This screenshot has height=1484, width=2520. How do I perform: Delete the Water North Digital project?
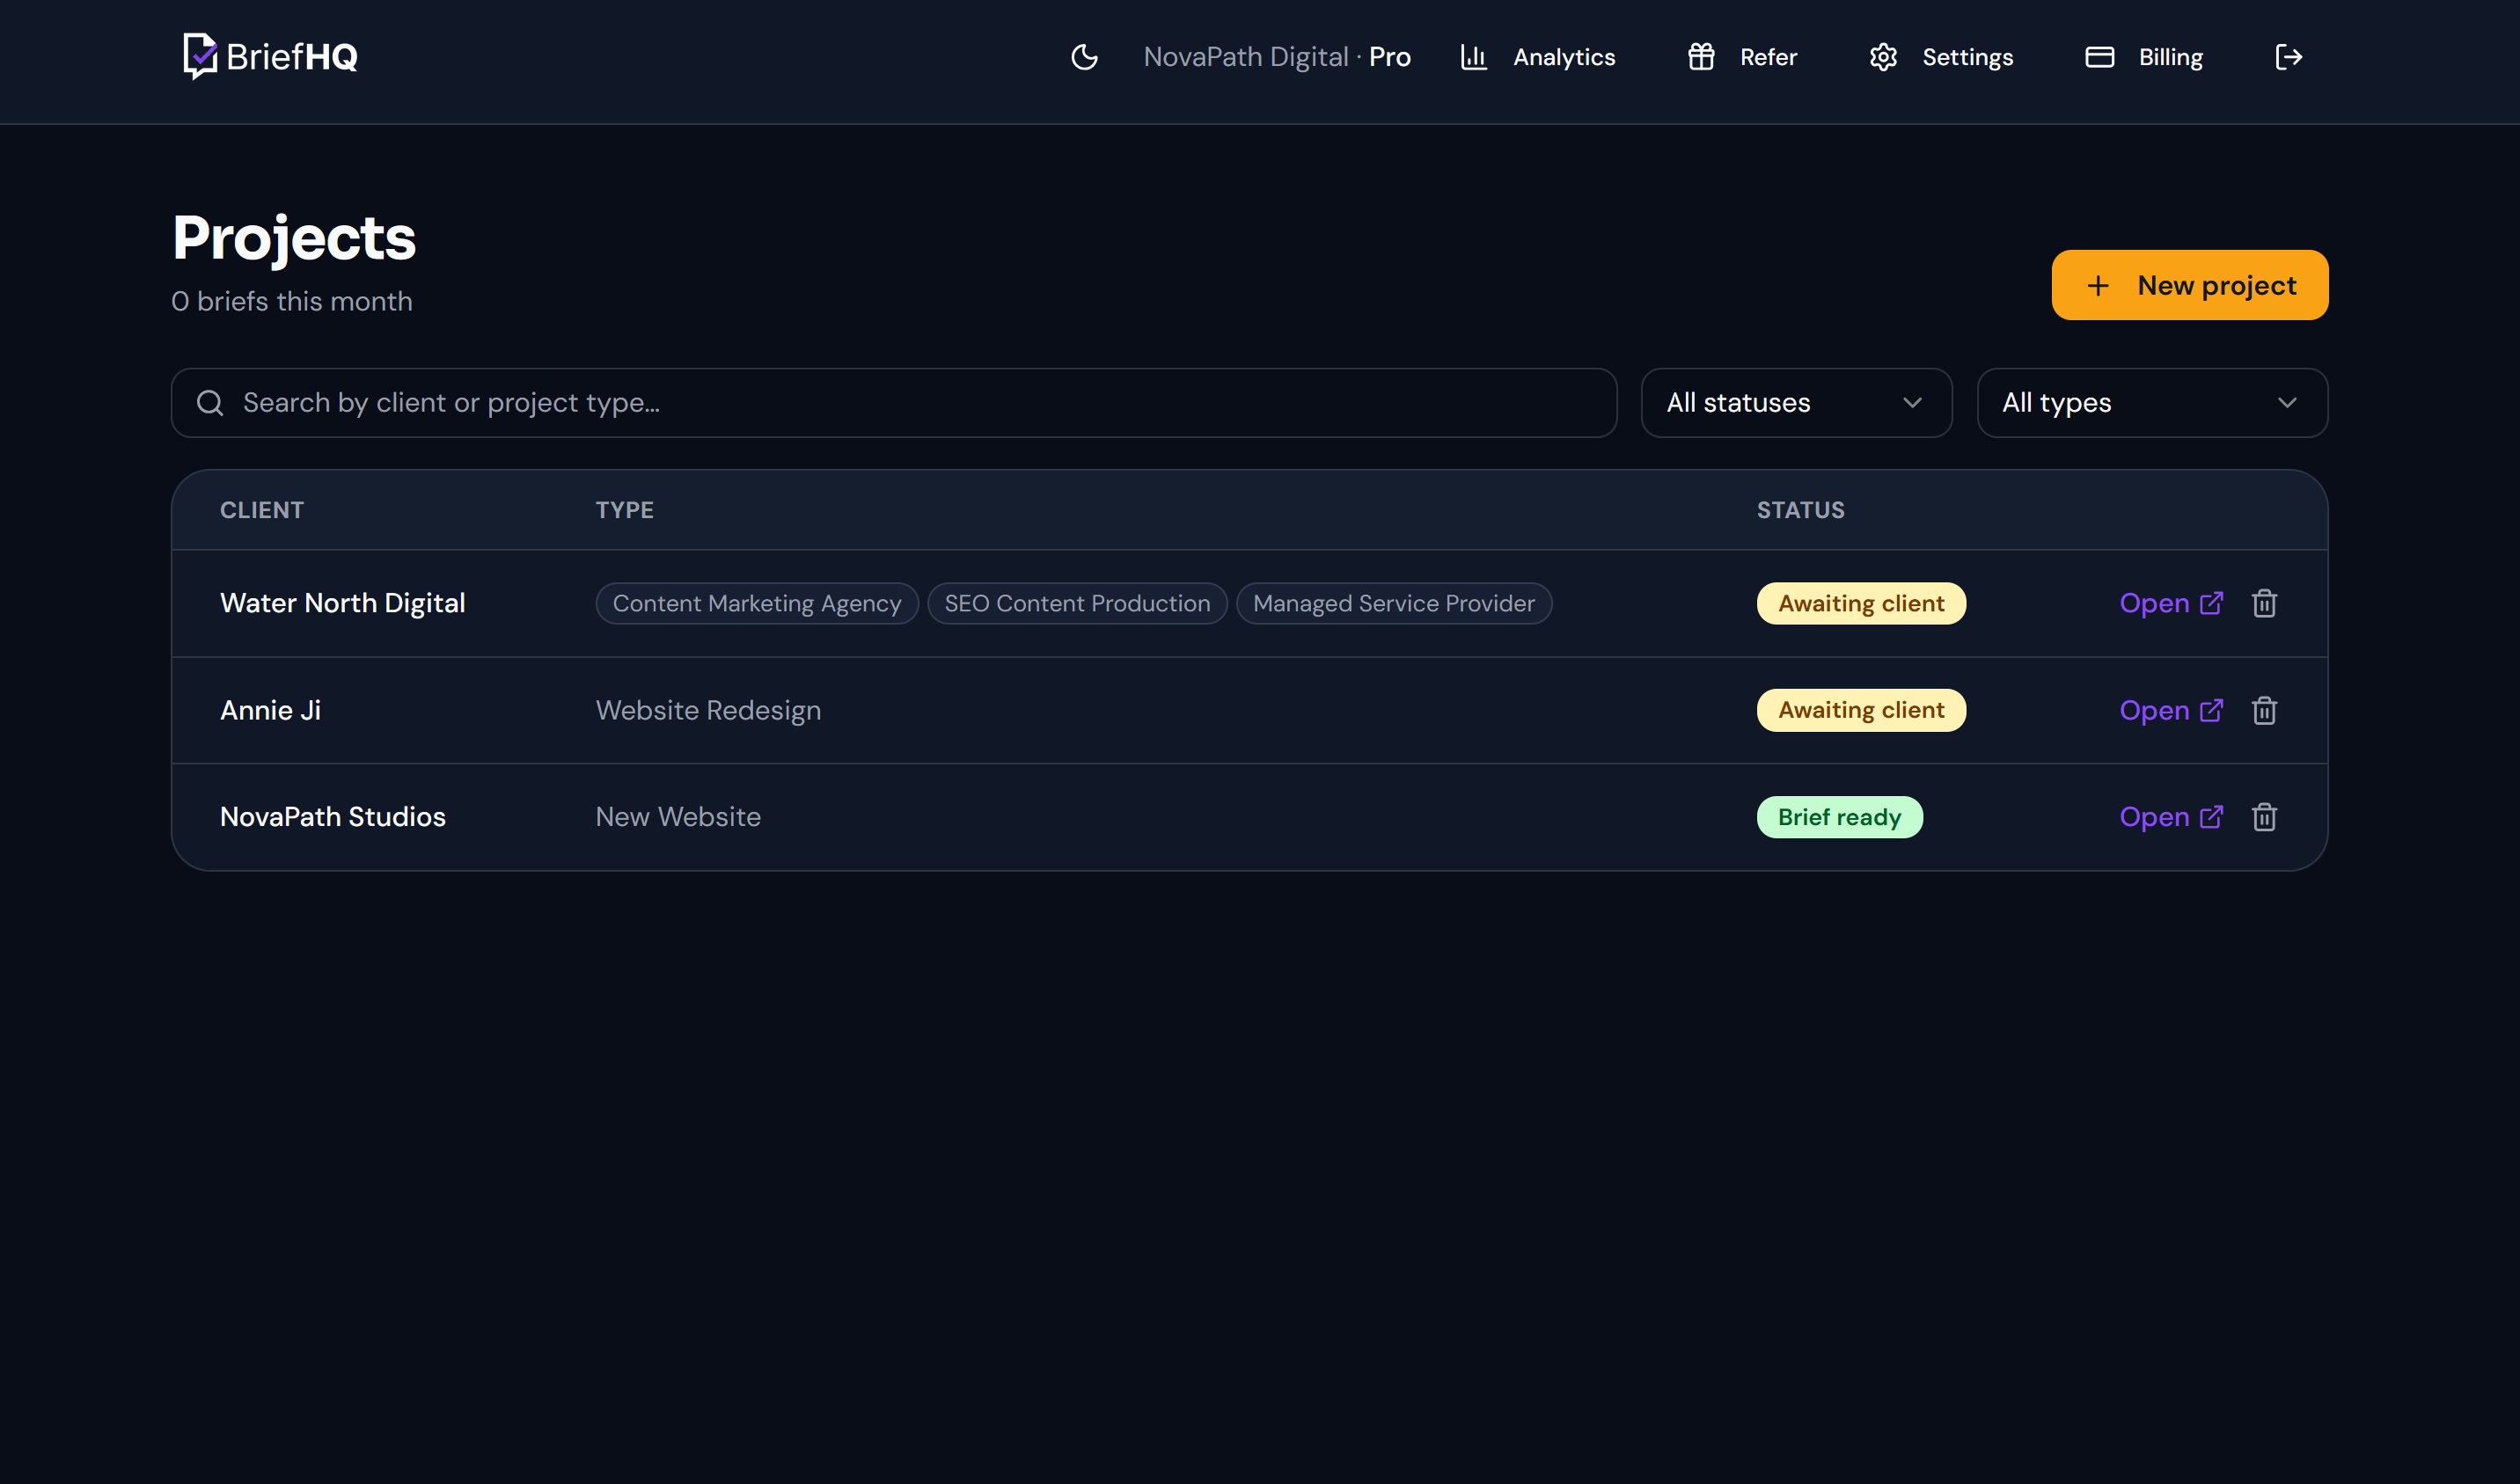point(2264,604)
